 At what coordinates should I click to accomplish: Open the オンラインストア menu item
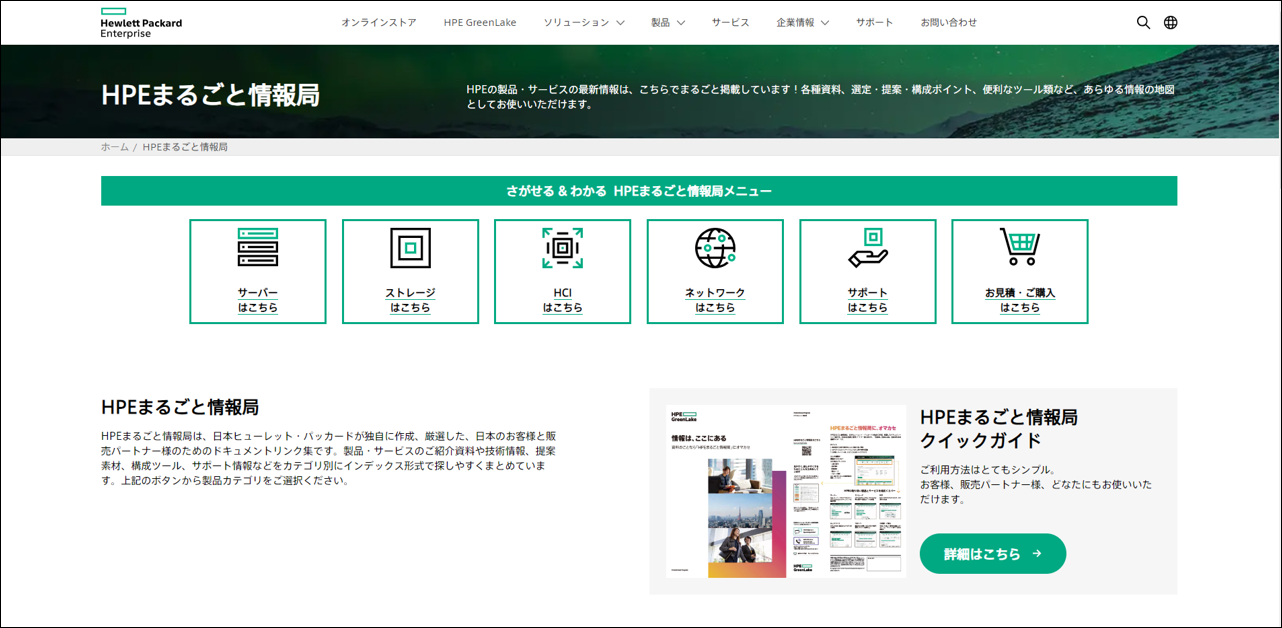(x=379, y=22)
